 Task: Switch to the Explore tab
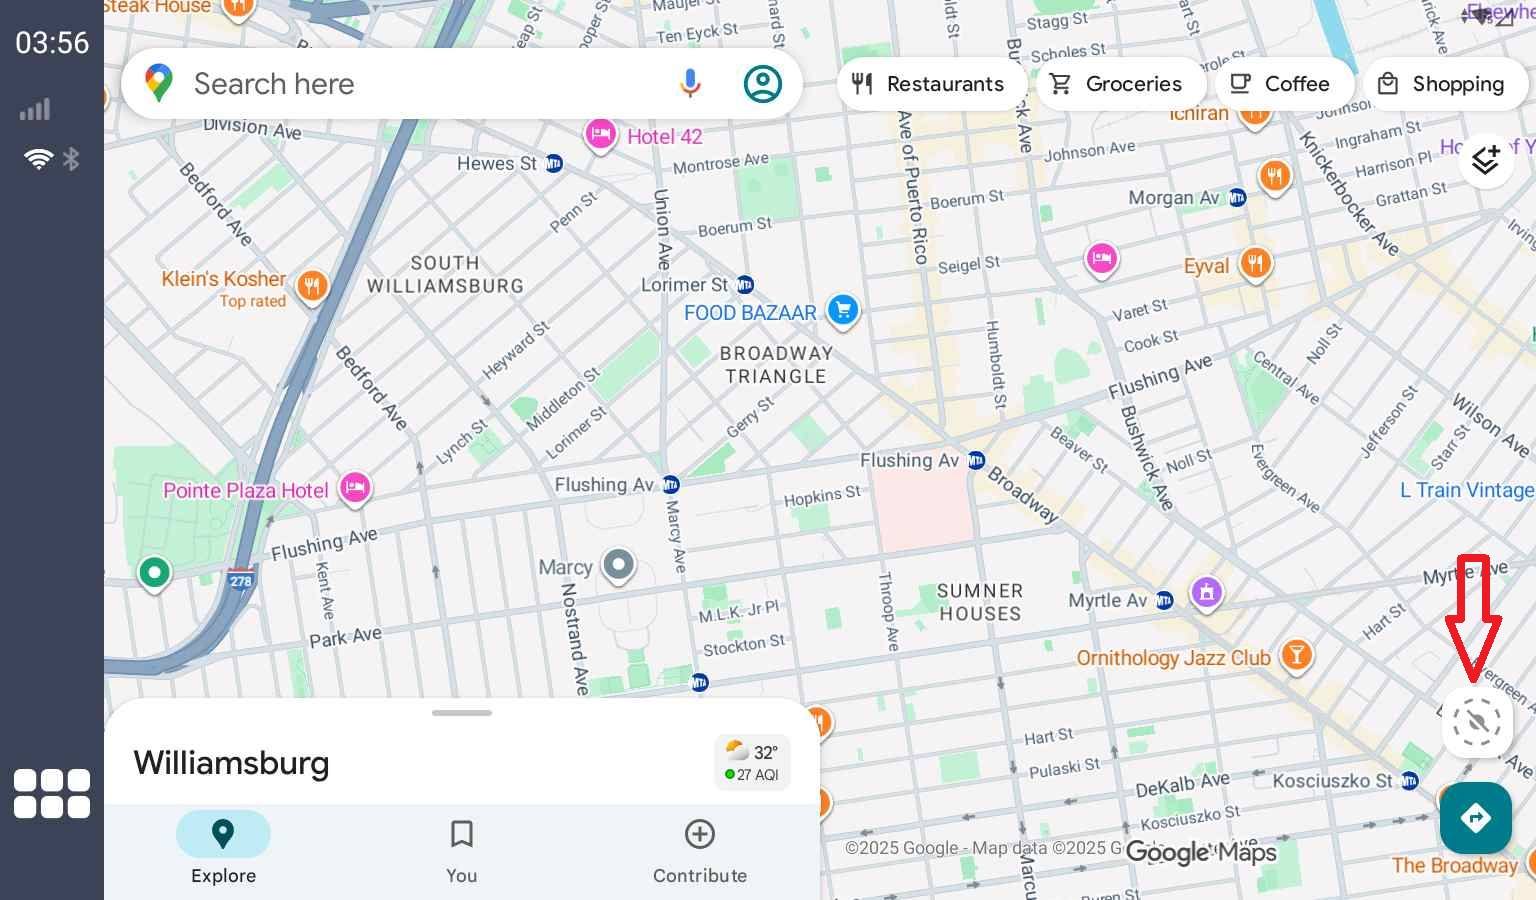(x=222, y=848)
